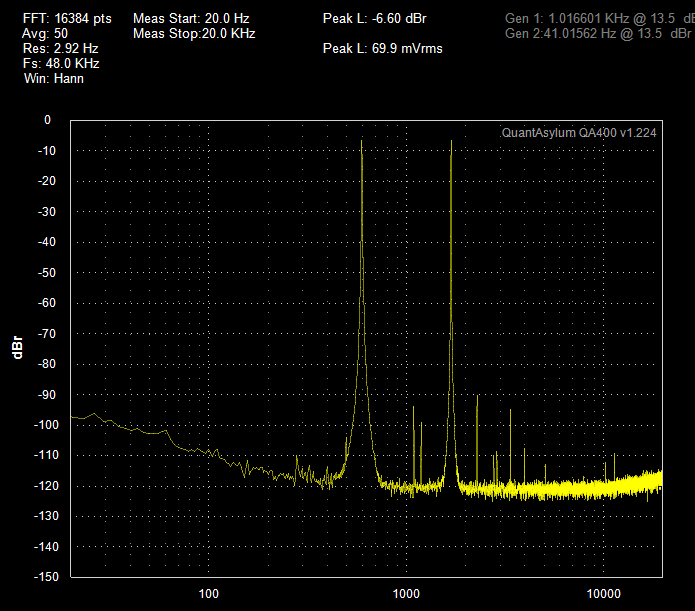Click the "Peak L: -6.60 dBr" readout
695x611 pixels.
coord(375,19)
